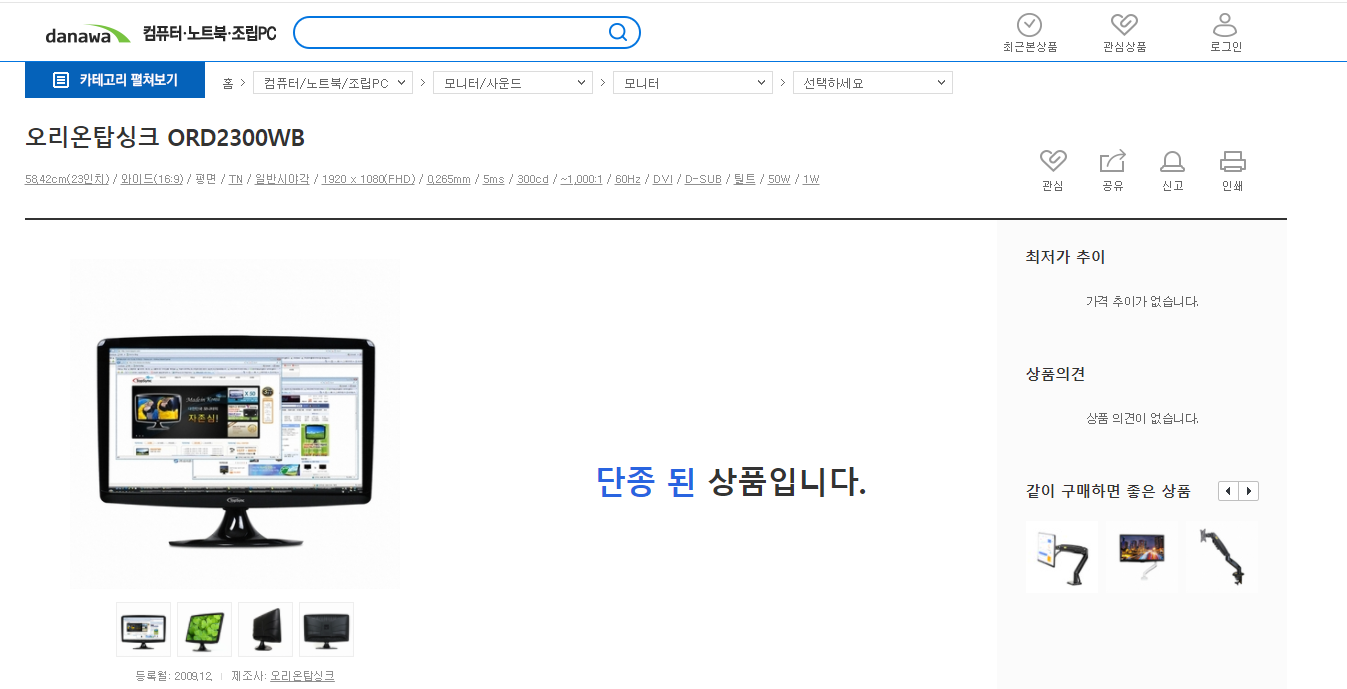Click the DVI spec link
1347x689 pixels.
pos(663,179)
